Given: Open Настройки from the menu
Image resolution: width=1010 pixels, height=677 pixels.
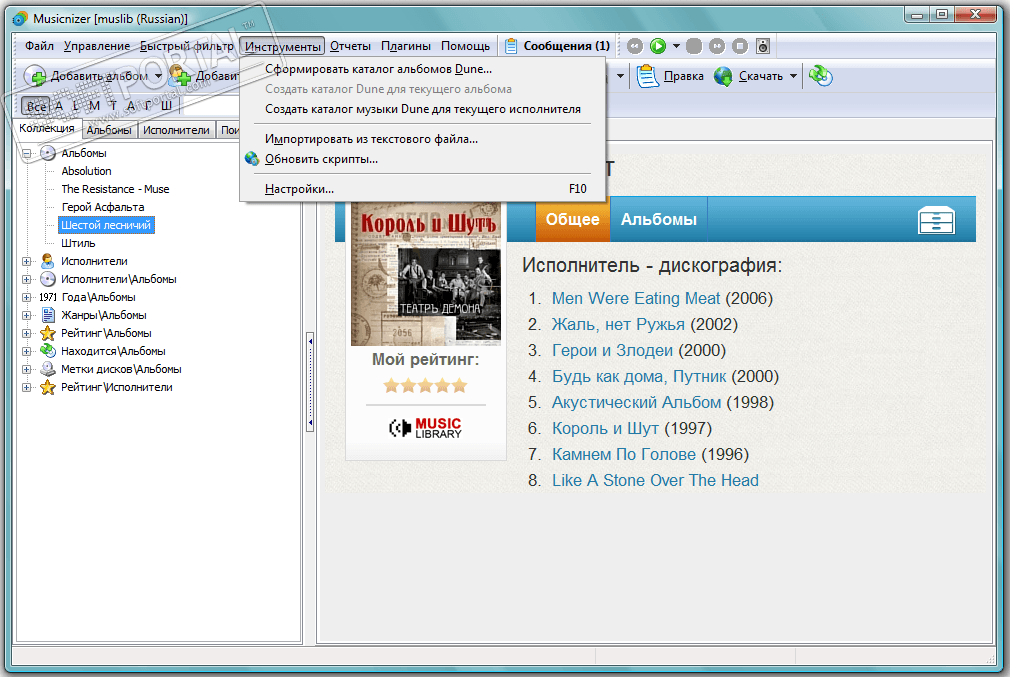Looking at the screenshot, I should [x=422, y=189].
